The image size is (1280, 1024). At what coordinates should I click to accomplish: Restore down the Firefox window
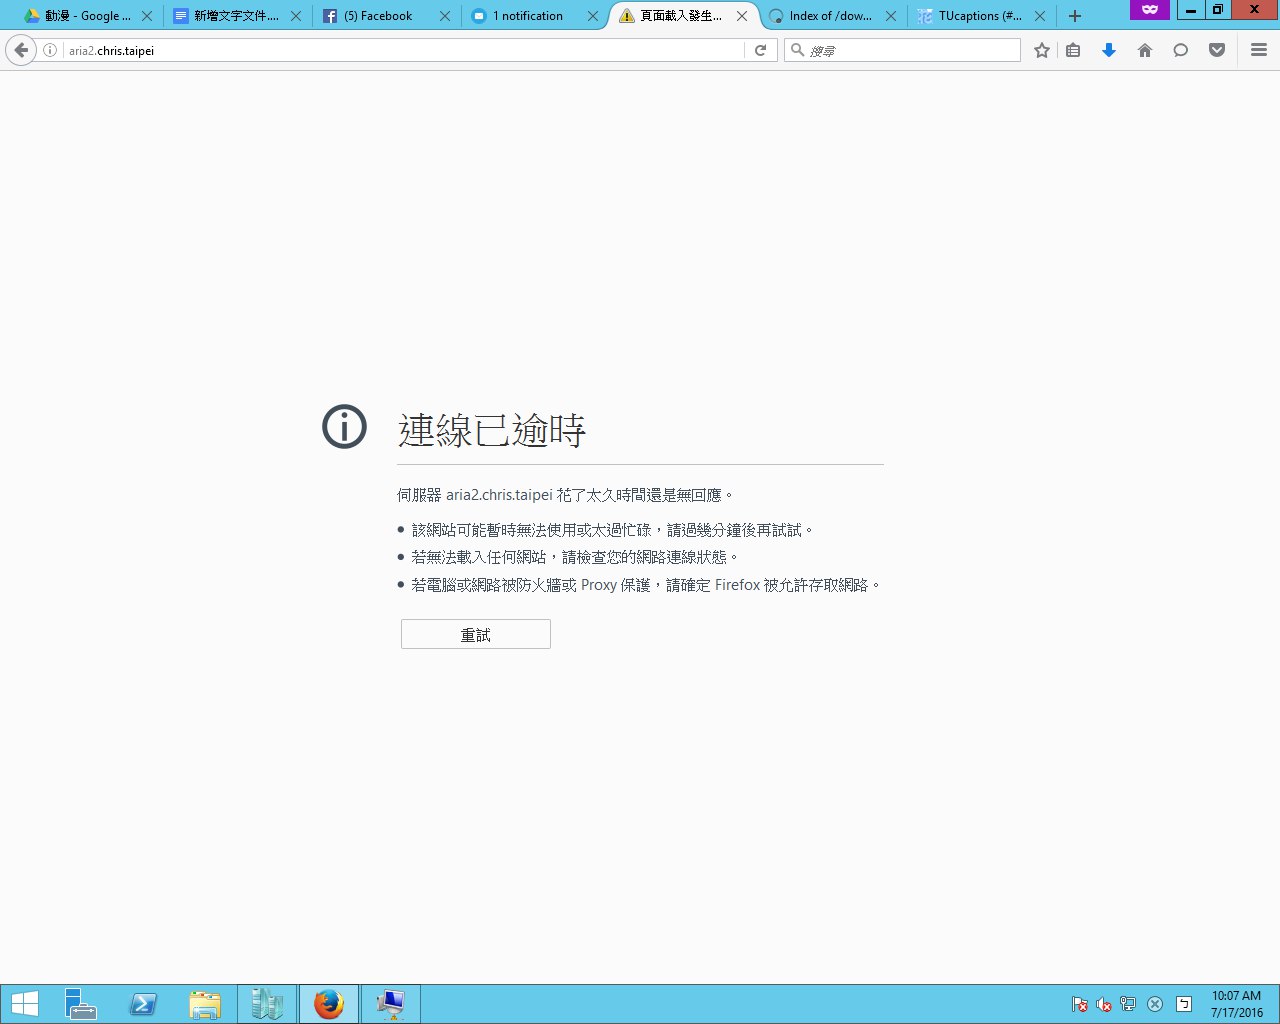click(1217, 9)
